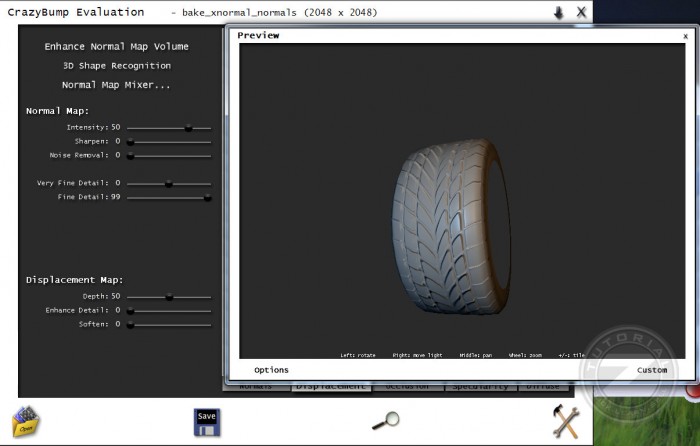700x446 pixels.
Task: Click the Very Fine Detail slider
Action: tap(168, 184)
